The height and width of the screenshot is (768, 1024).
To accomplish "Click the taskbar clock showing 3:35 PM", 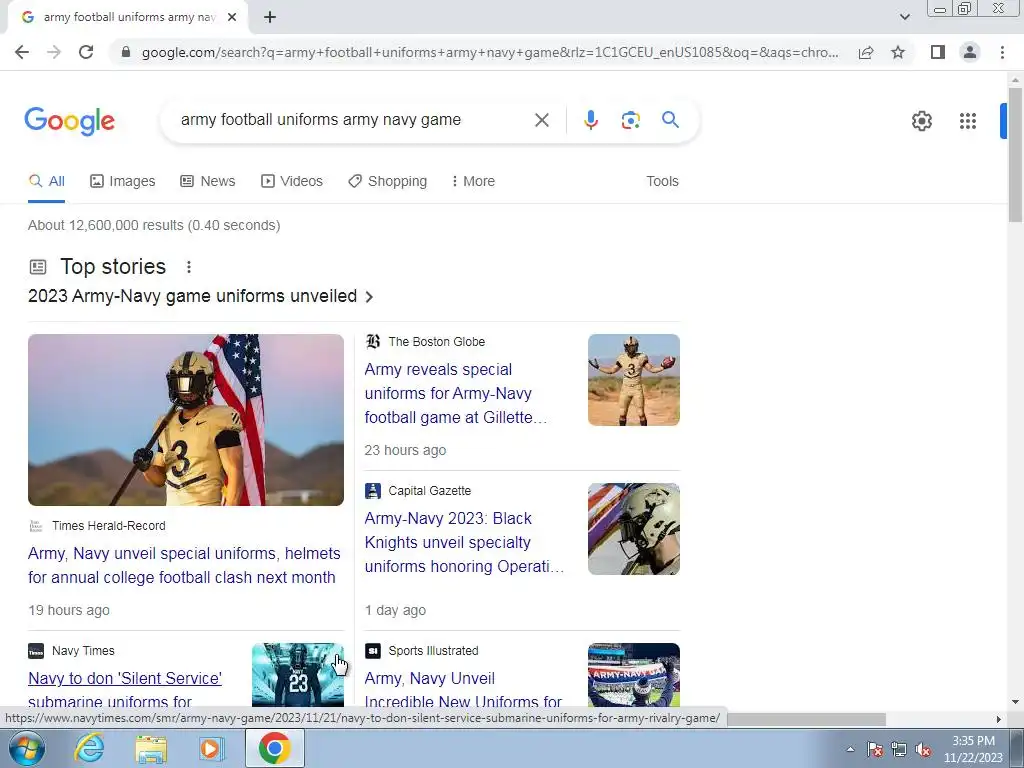I will [973, 749].
